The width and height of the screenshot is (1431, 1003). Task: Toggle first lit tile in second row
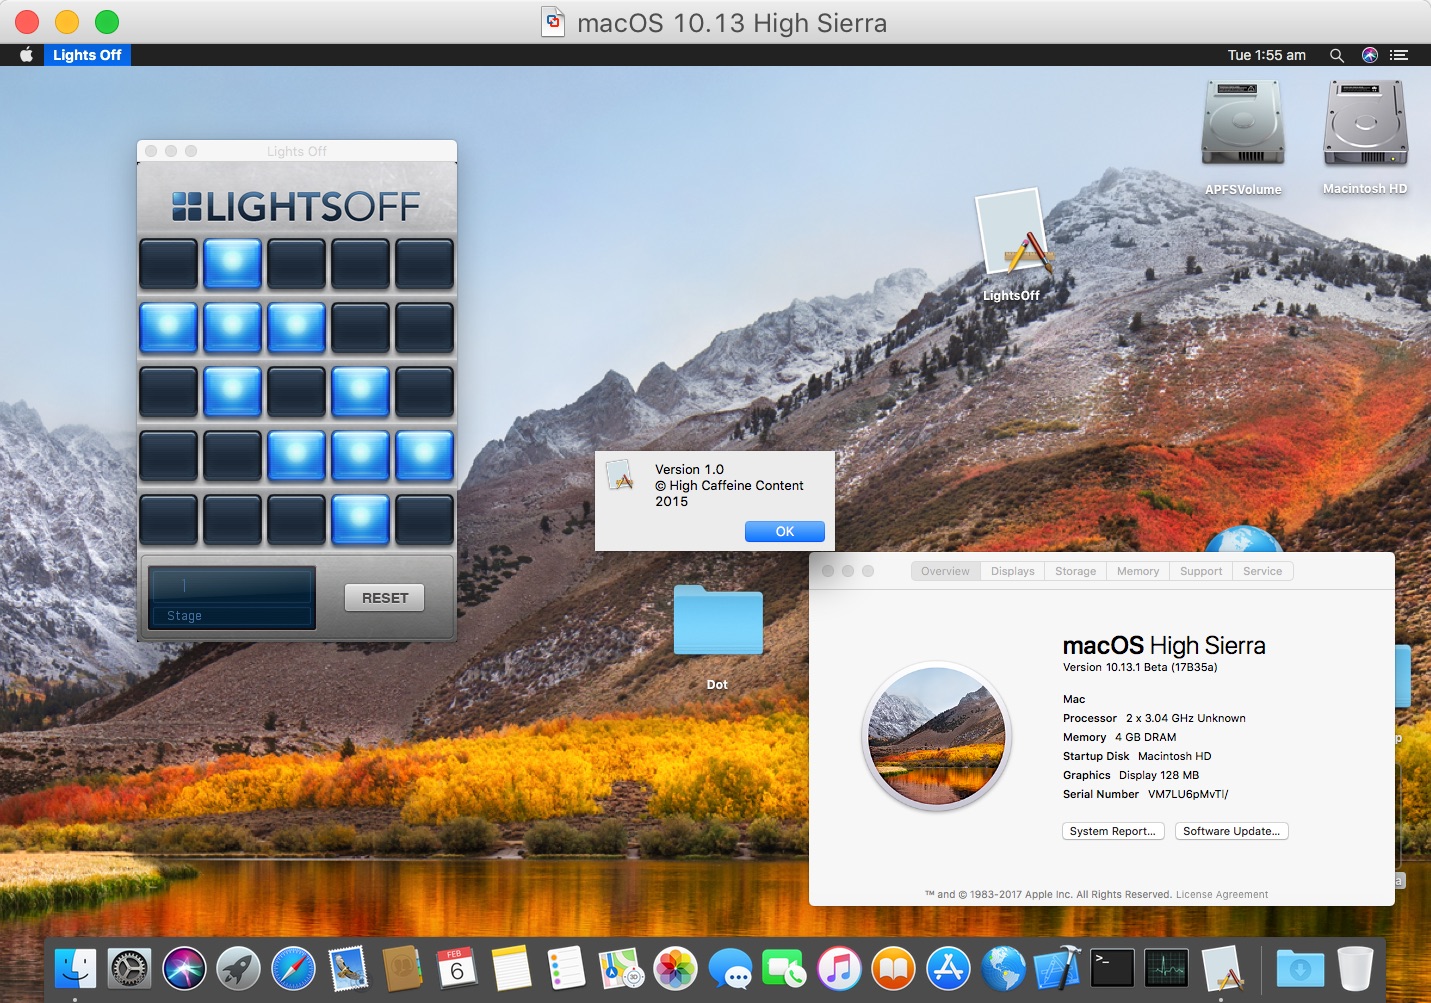click(168, 328)
